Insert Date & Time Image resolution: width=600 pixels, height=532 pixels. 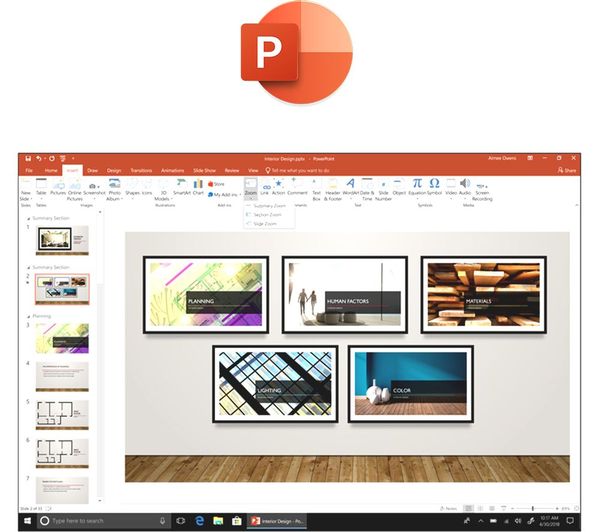coord(367,190)
